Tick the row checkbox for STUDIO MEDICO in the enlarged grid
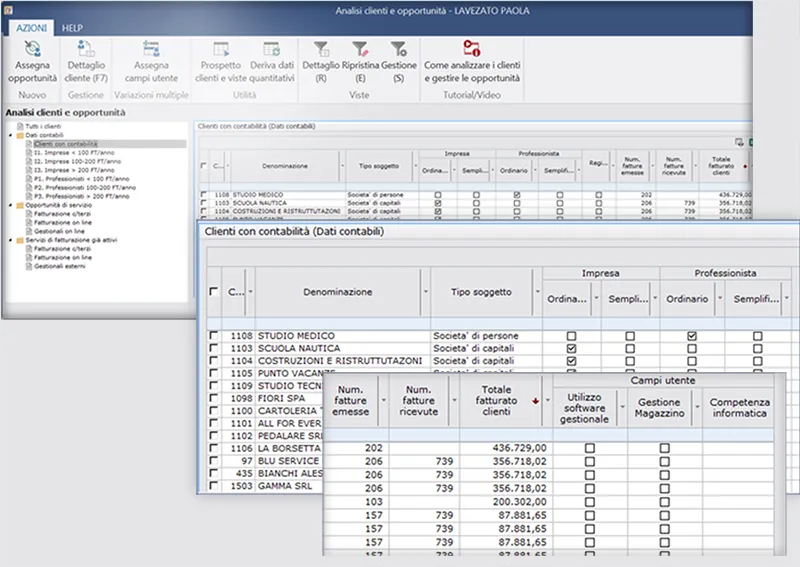The width and height of the screenshot is (800, 567). tap(213, 335)
